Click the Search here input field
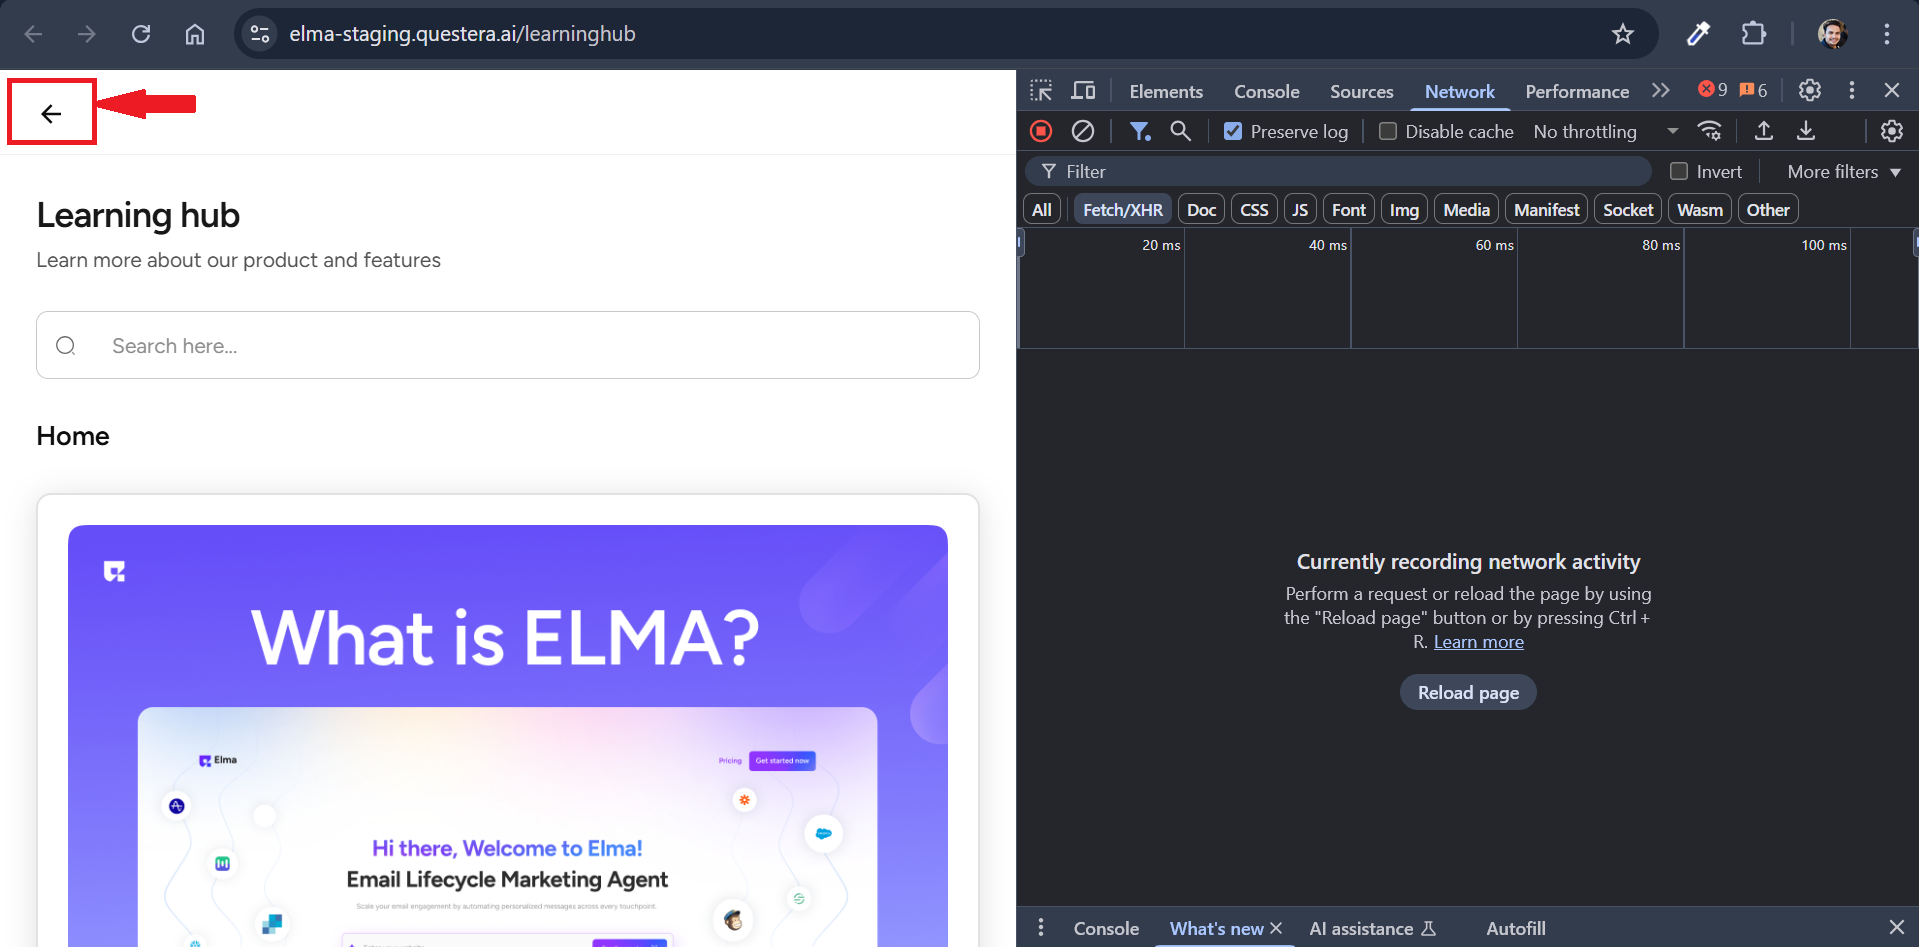This screenshot has width=1919, height=947. [508, 345]
